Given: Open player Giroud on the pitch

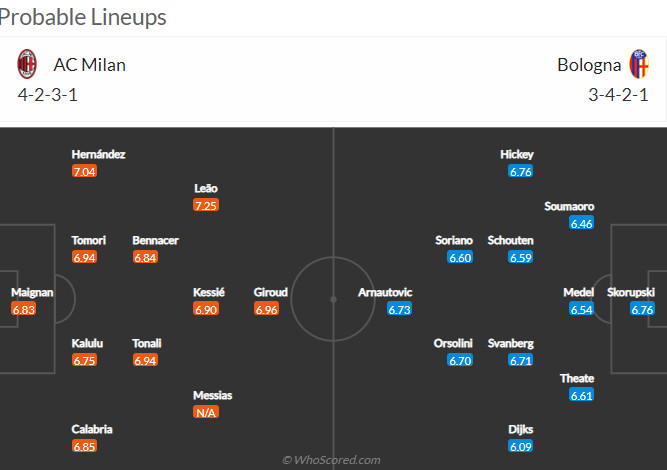Looking at the screenshot, I should (271, 292).
